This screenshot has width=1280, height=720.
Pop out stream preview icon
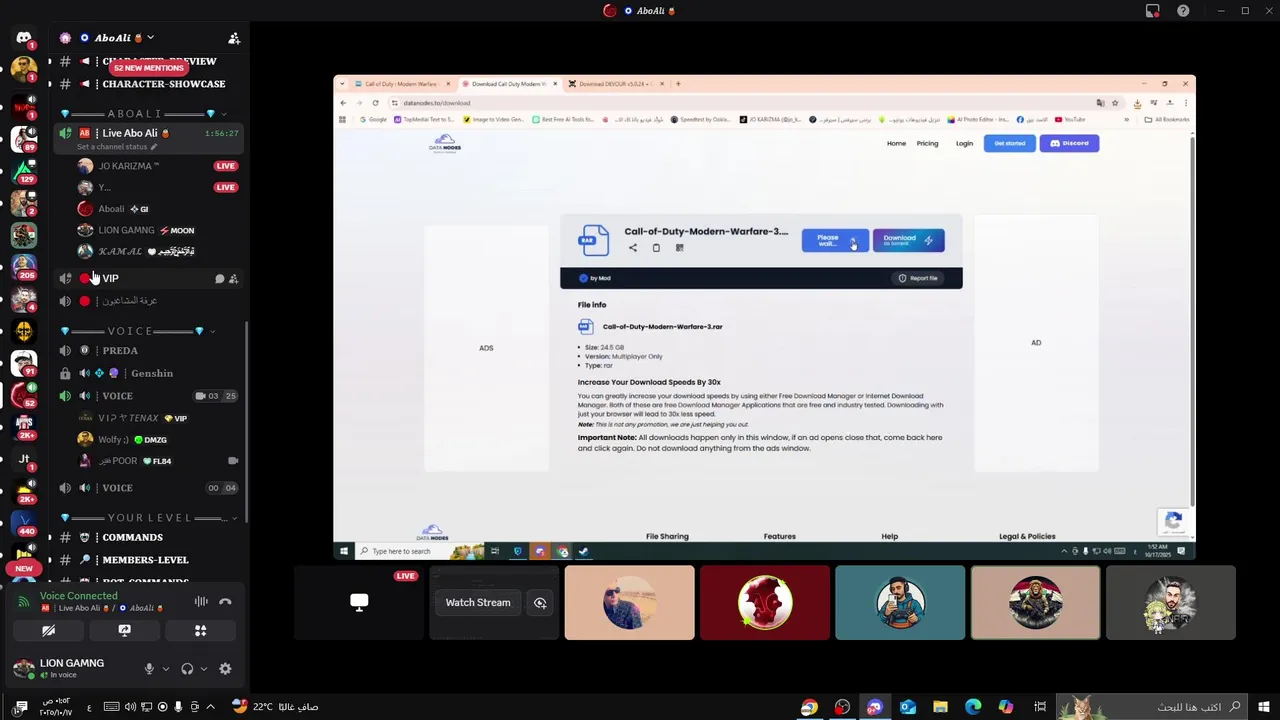coord(540,603)
